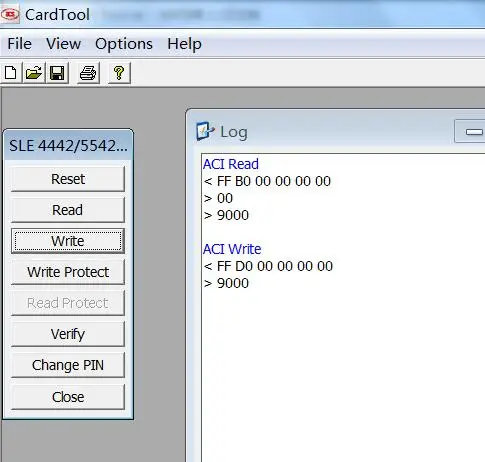
Task: Click the Log window title text
Action: click(x=234, y=132)
